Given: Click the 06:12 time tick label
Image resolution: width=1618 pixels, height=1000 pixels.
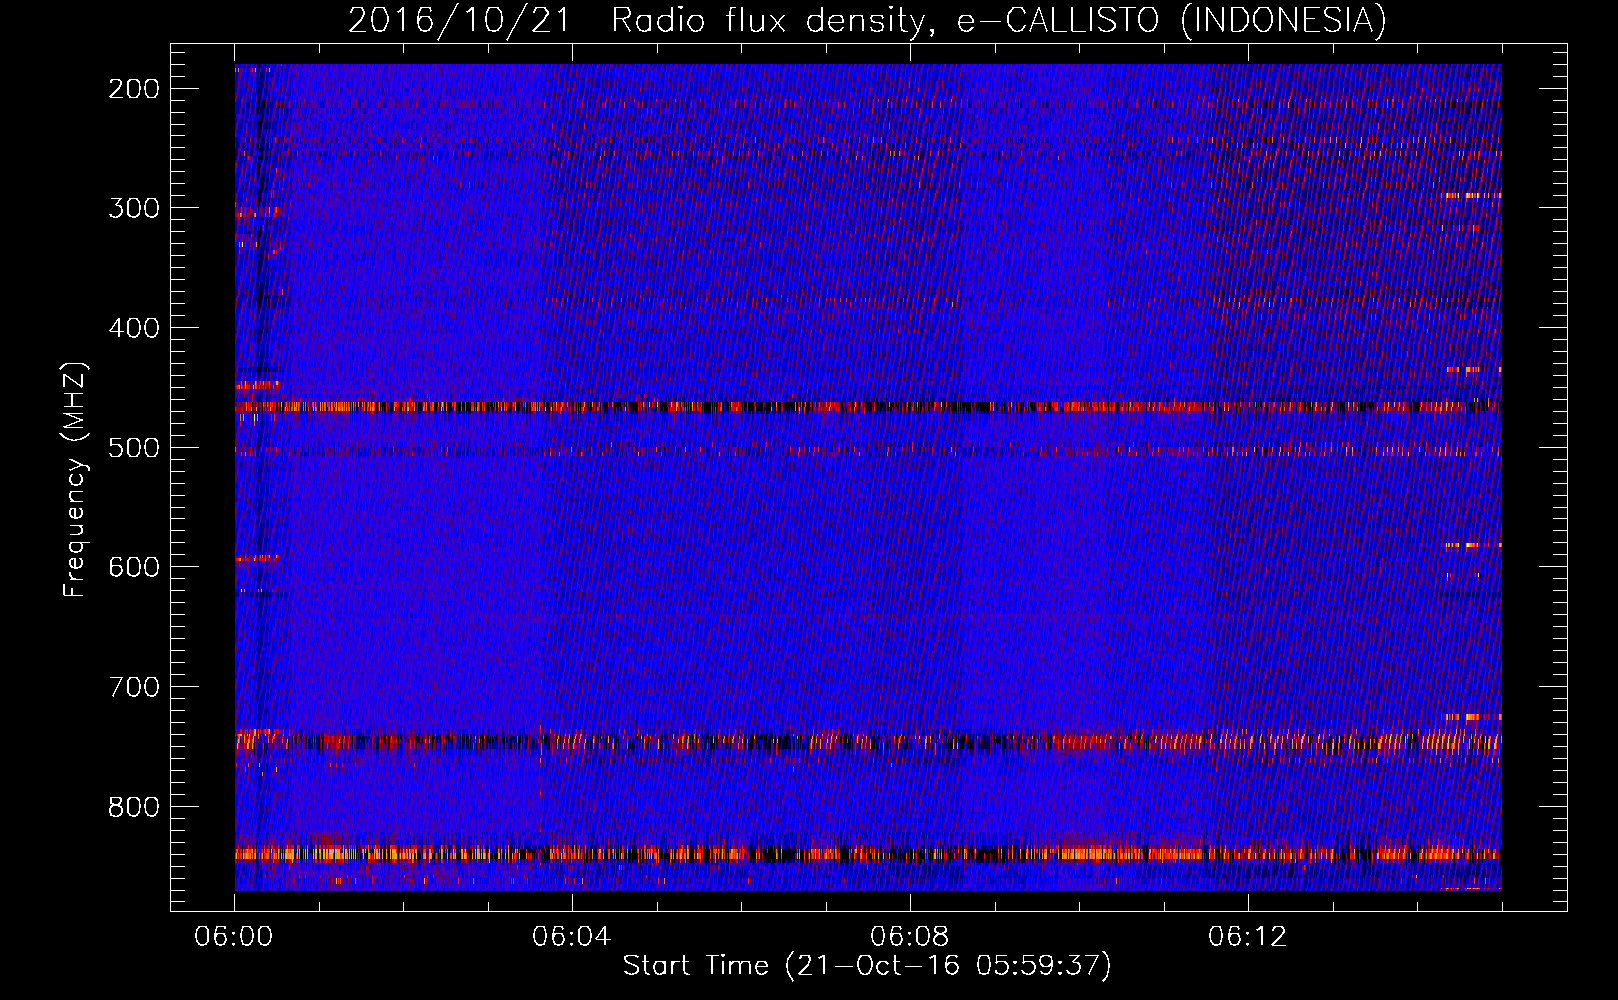Looking at the screenshot, I should pos(1248,937).
